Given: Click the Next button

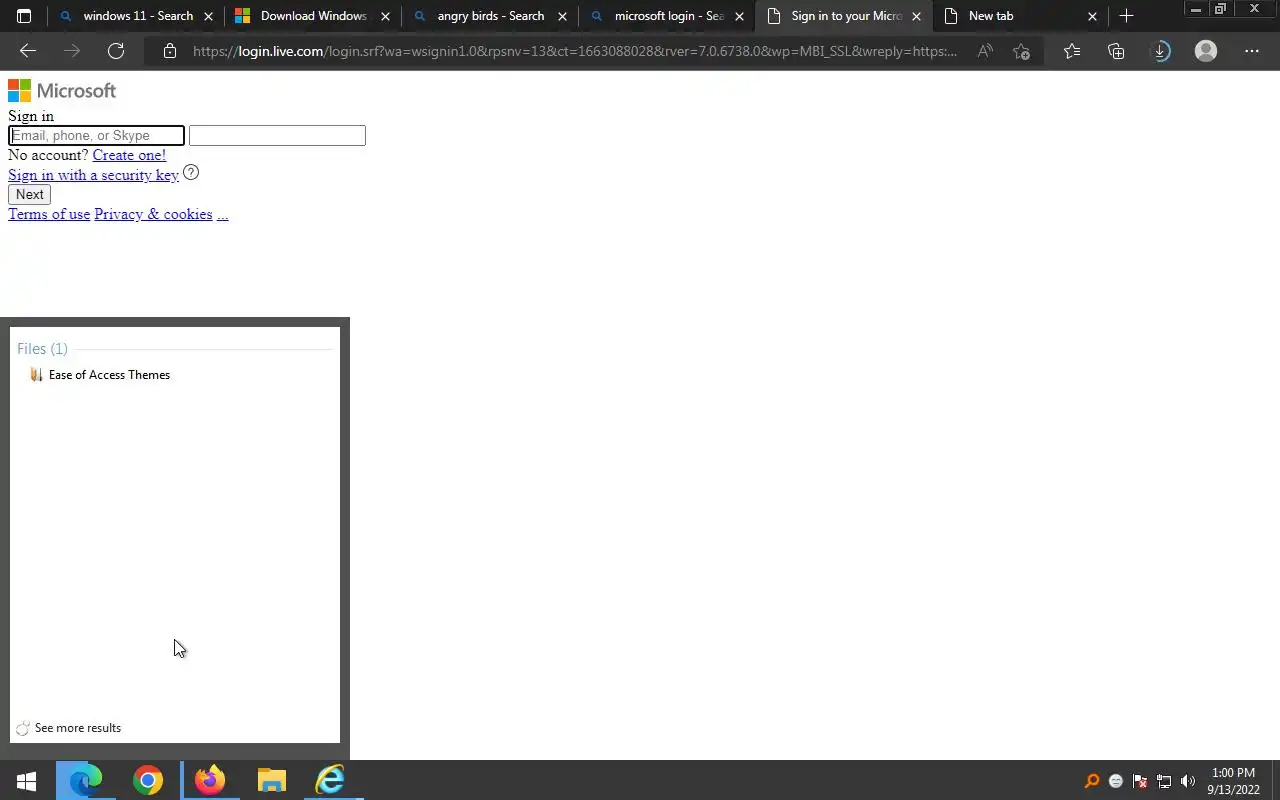Looking at the screenshot, I should (29, 195).
